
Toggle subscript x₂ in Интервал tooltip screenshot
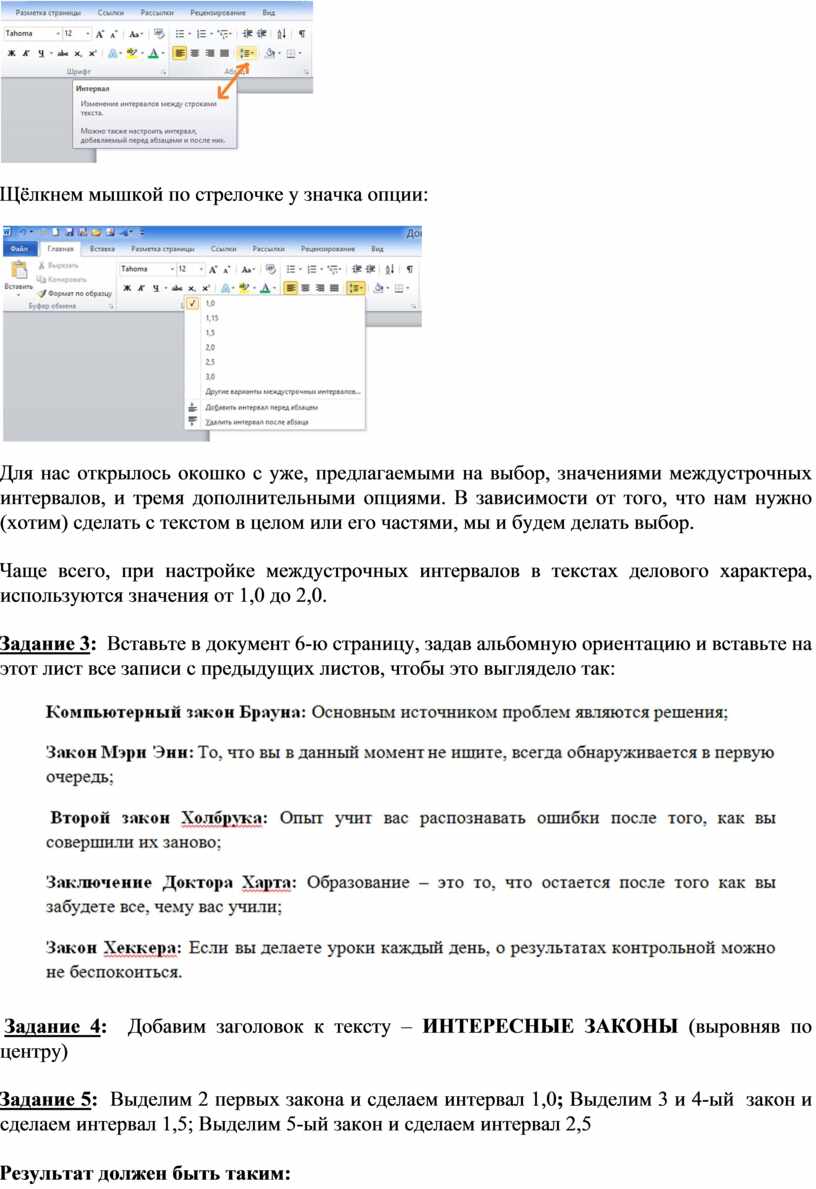pyautogui.click(x=78, y=53)
